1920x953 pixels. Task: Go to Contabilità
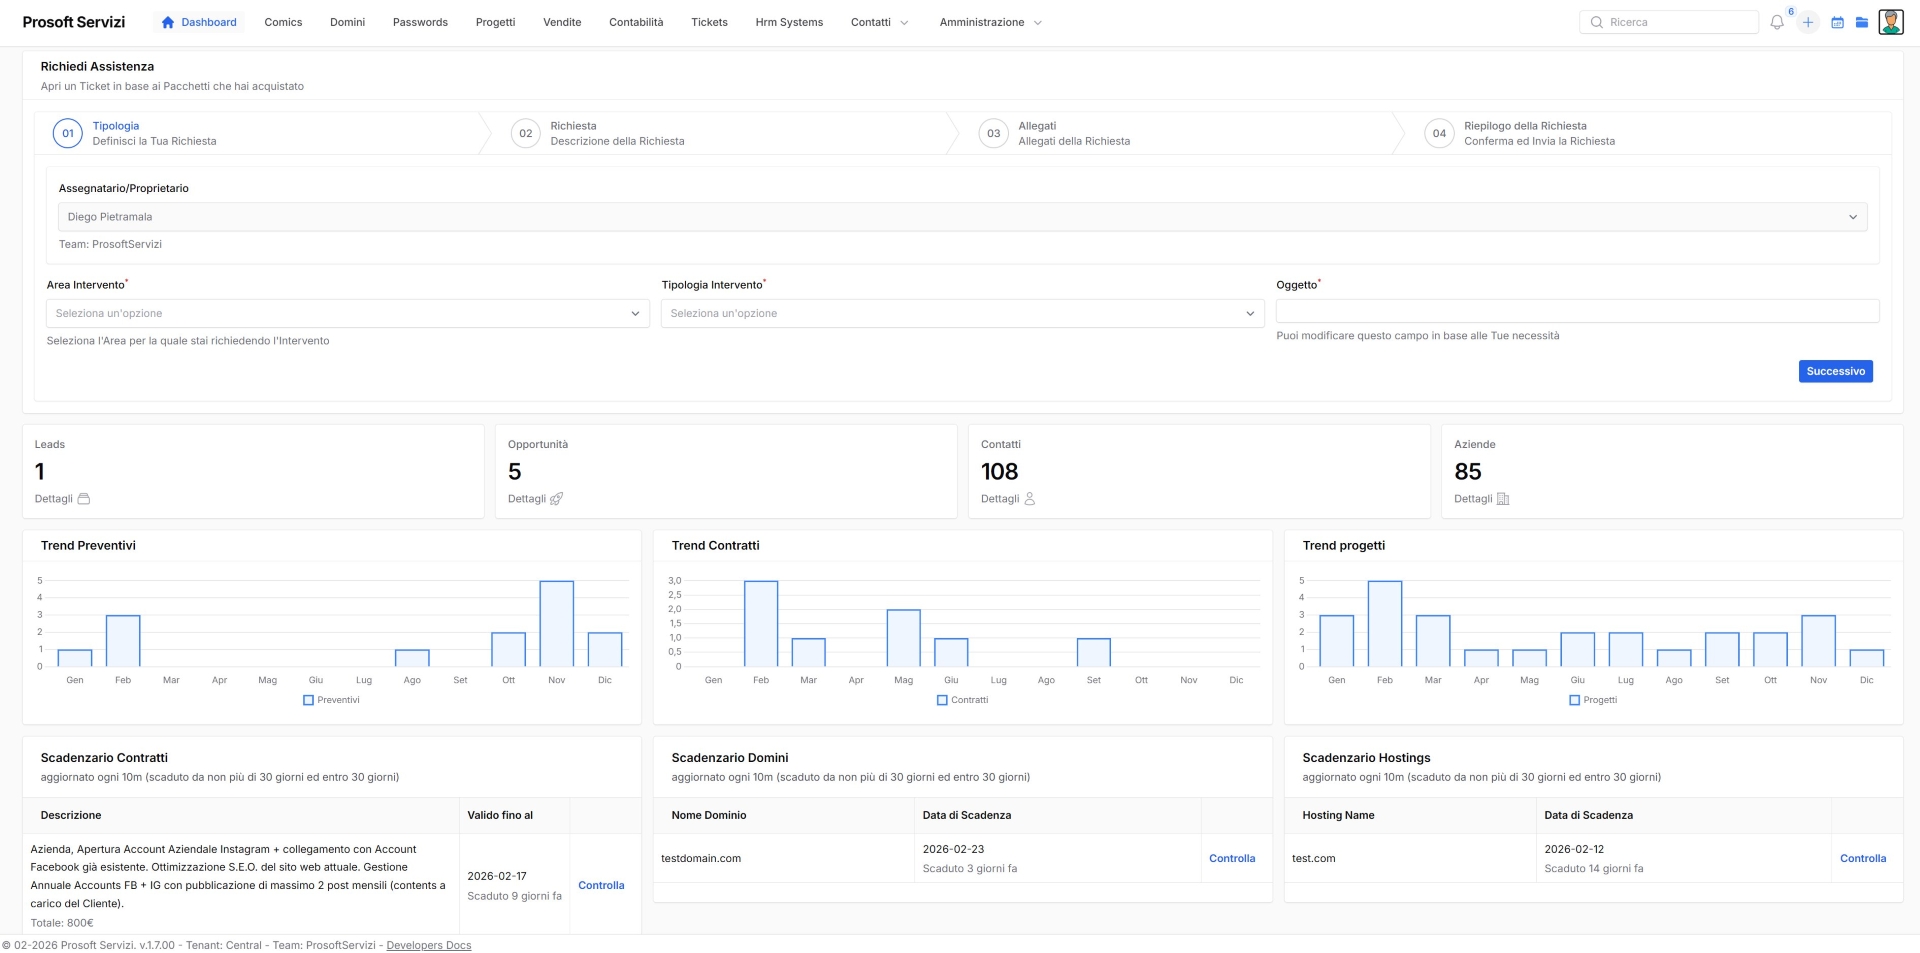click(x=636, y=22)
